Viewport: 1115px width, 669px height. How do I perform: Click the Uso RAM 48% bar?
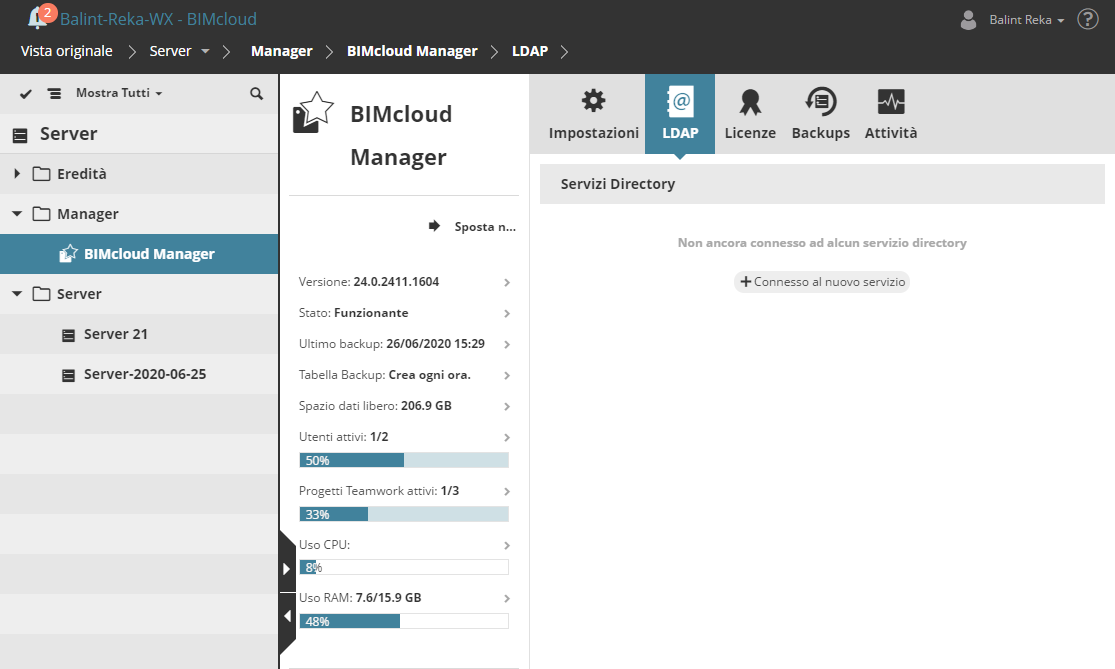tap(404, 621)
